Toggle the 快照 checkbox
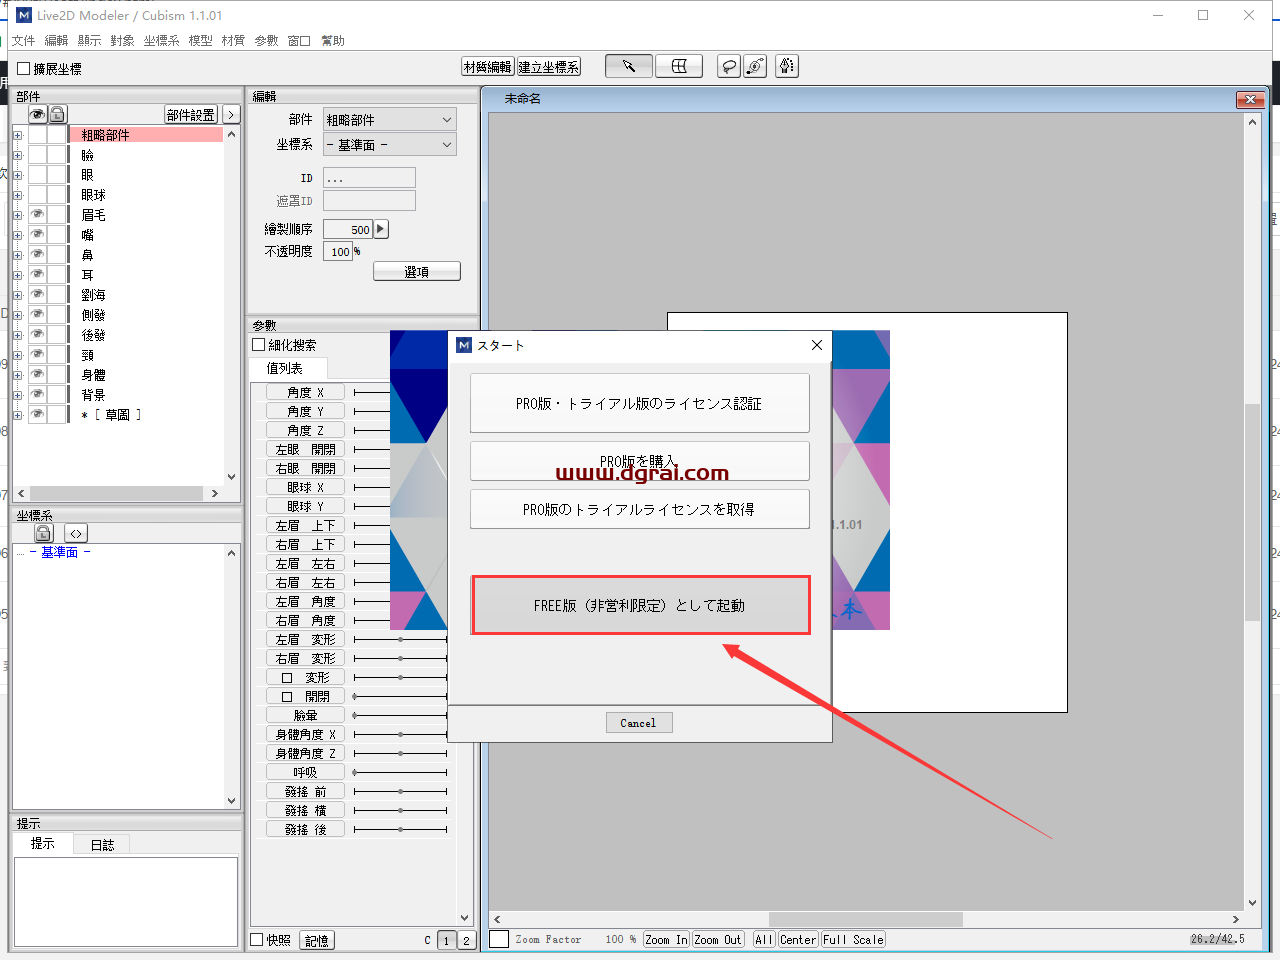The width and height of the screenshot is (1280, 960). (x=257, y=940)
